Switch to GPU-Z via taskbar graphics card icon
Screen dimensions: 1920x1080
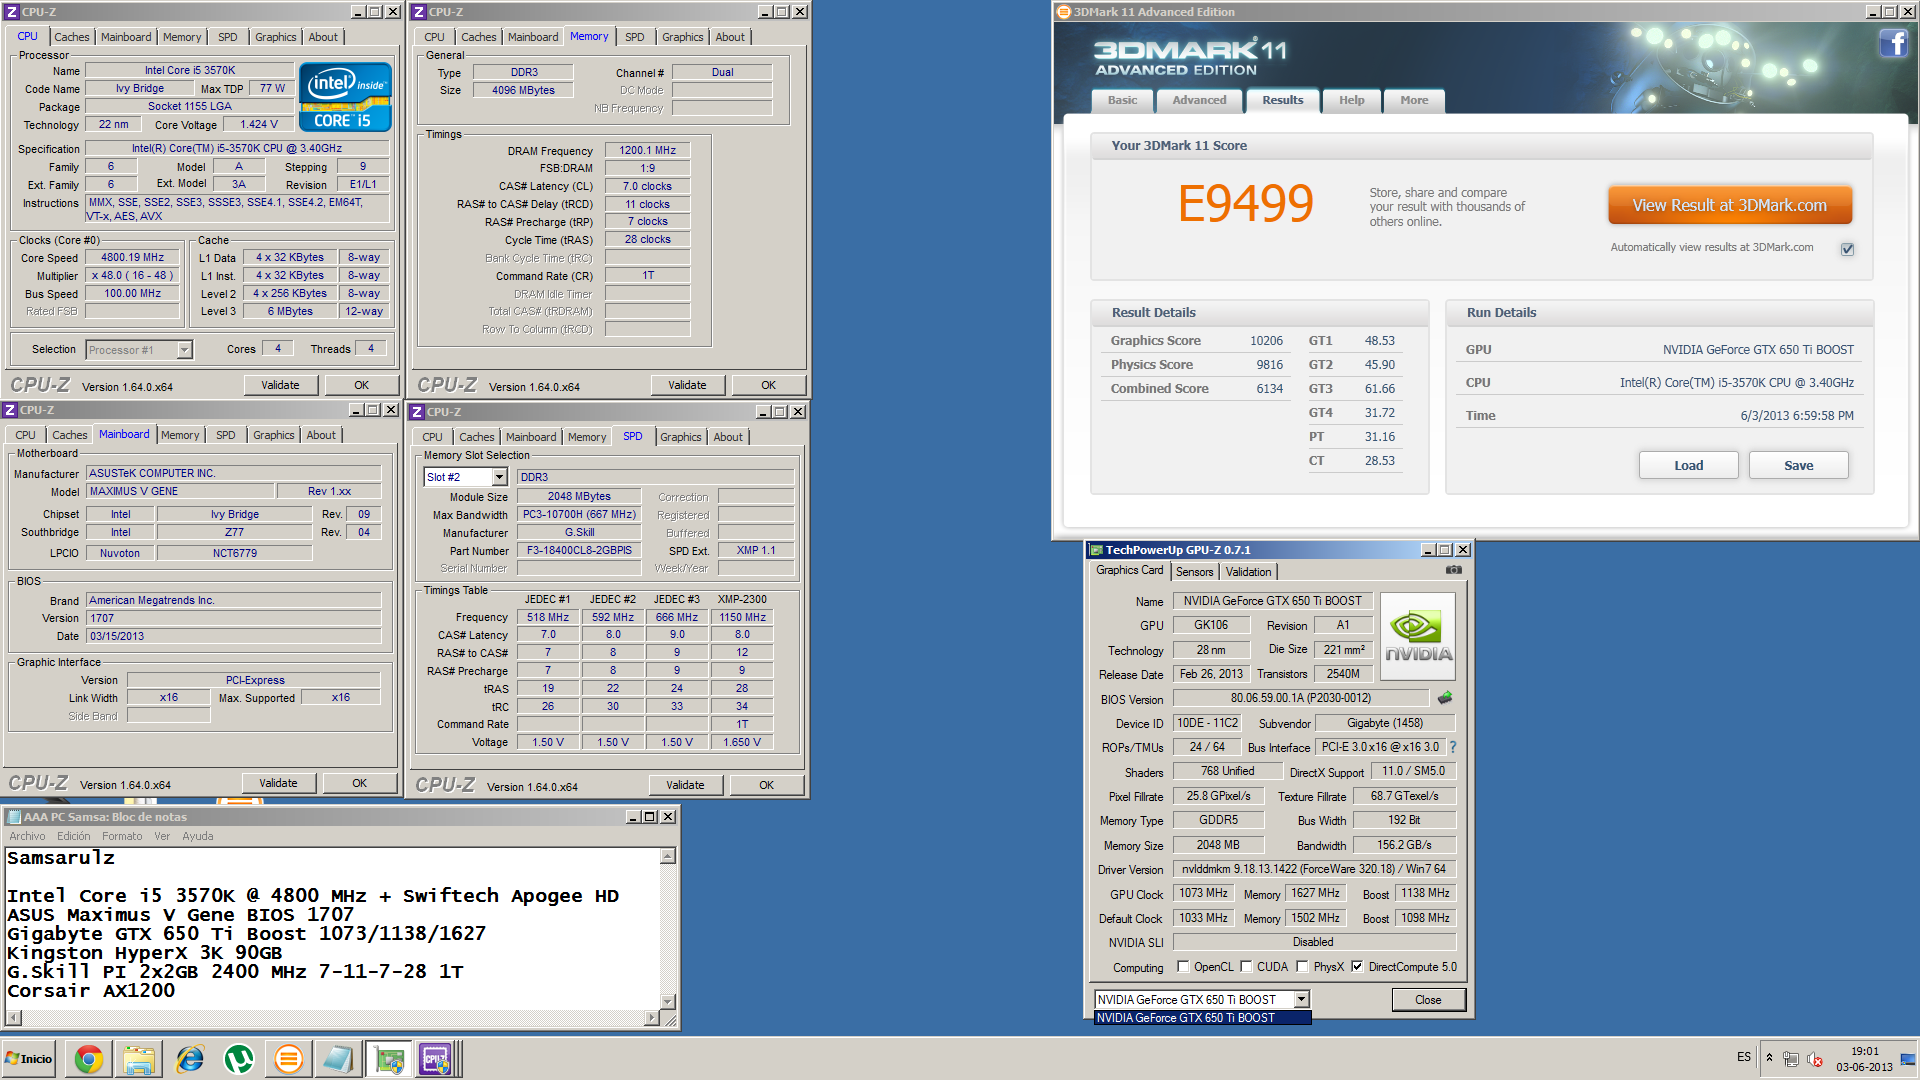pos(388,1059)
